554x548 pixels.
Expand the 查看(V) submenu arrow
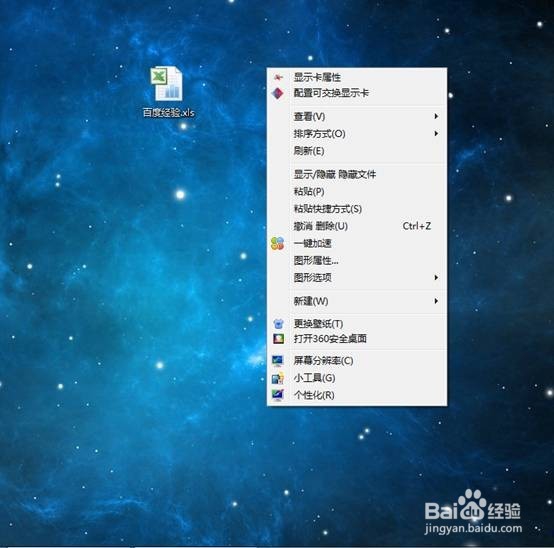436,116
